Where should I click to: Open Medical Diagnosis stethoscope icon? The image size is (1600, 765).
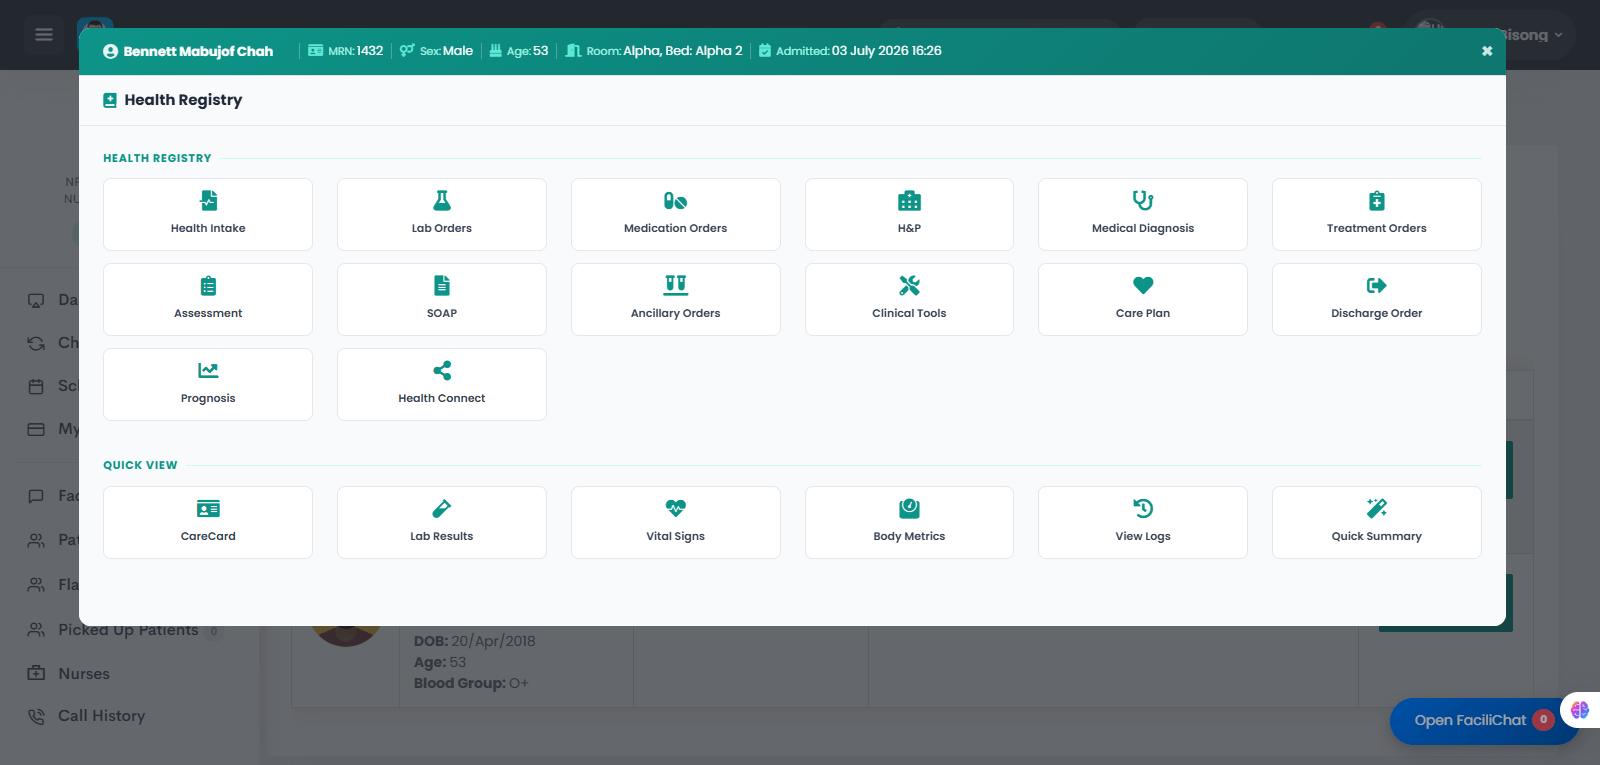(1143, 201)
